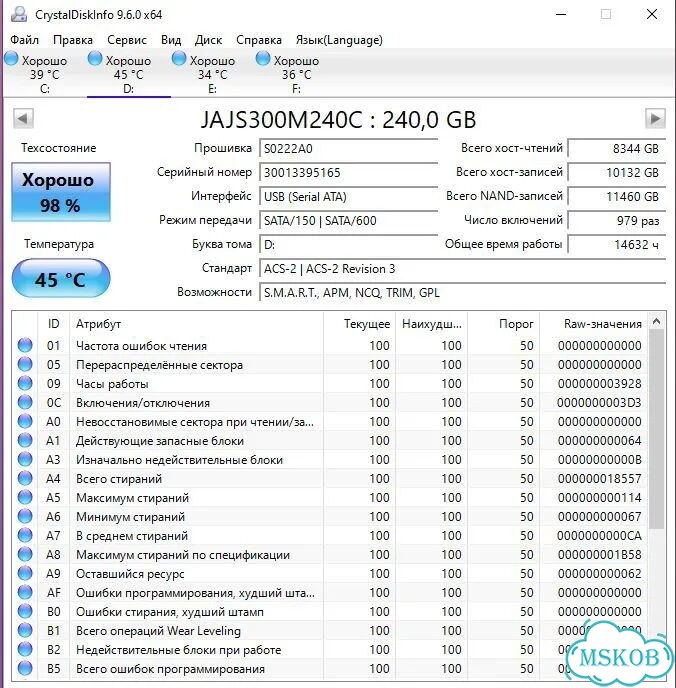The height and width of the screenshot is (688, 676).
Task: Click the Хорошо 98 % health status button
Action: click(x=61, y=192)
